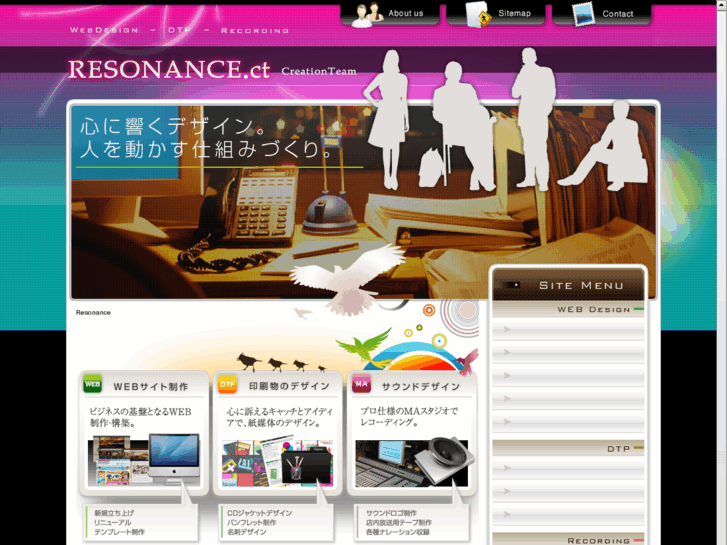Click the サウンドデザイン heading
The width and height of the screenshot is (727, 545).
coord(420,386)
